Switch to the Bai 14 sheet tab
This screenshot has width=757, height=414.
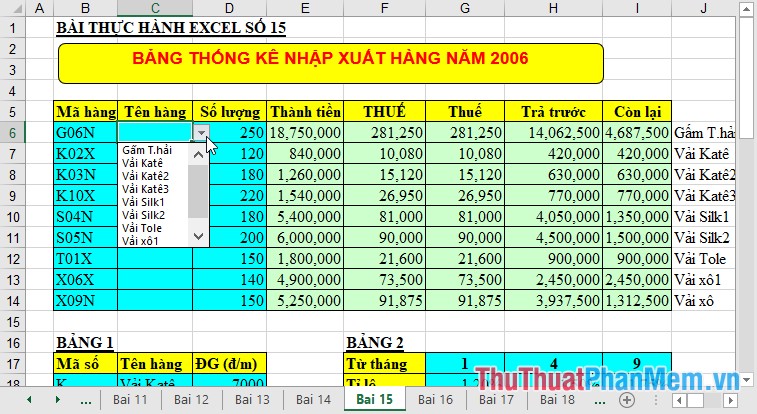coord(313,400)
